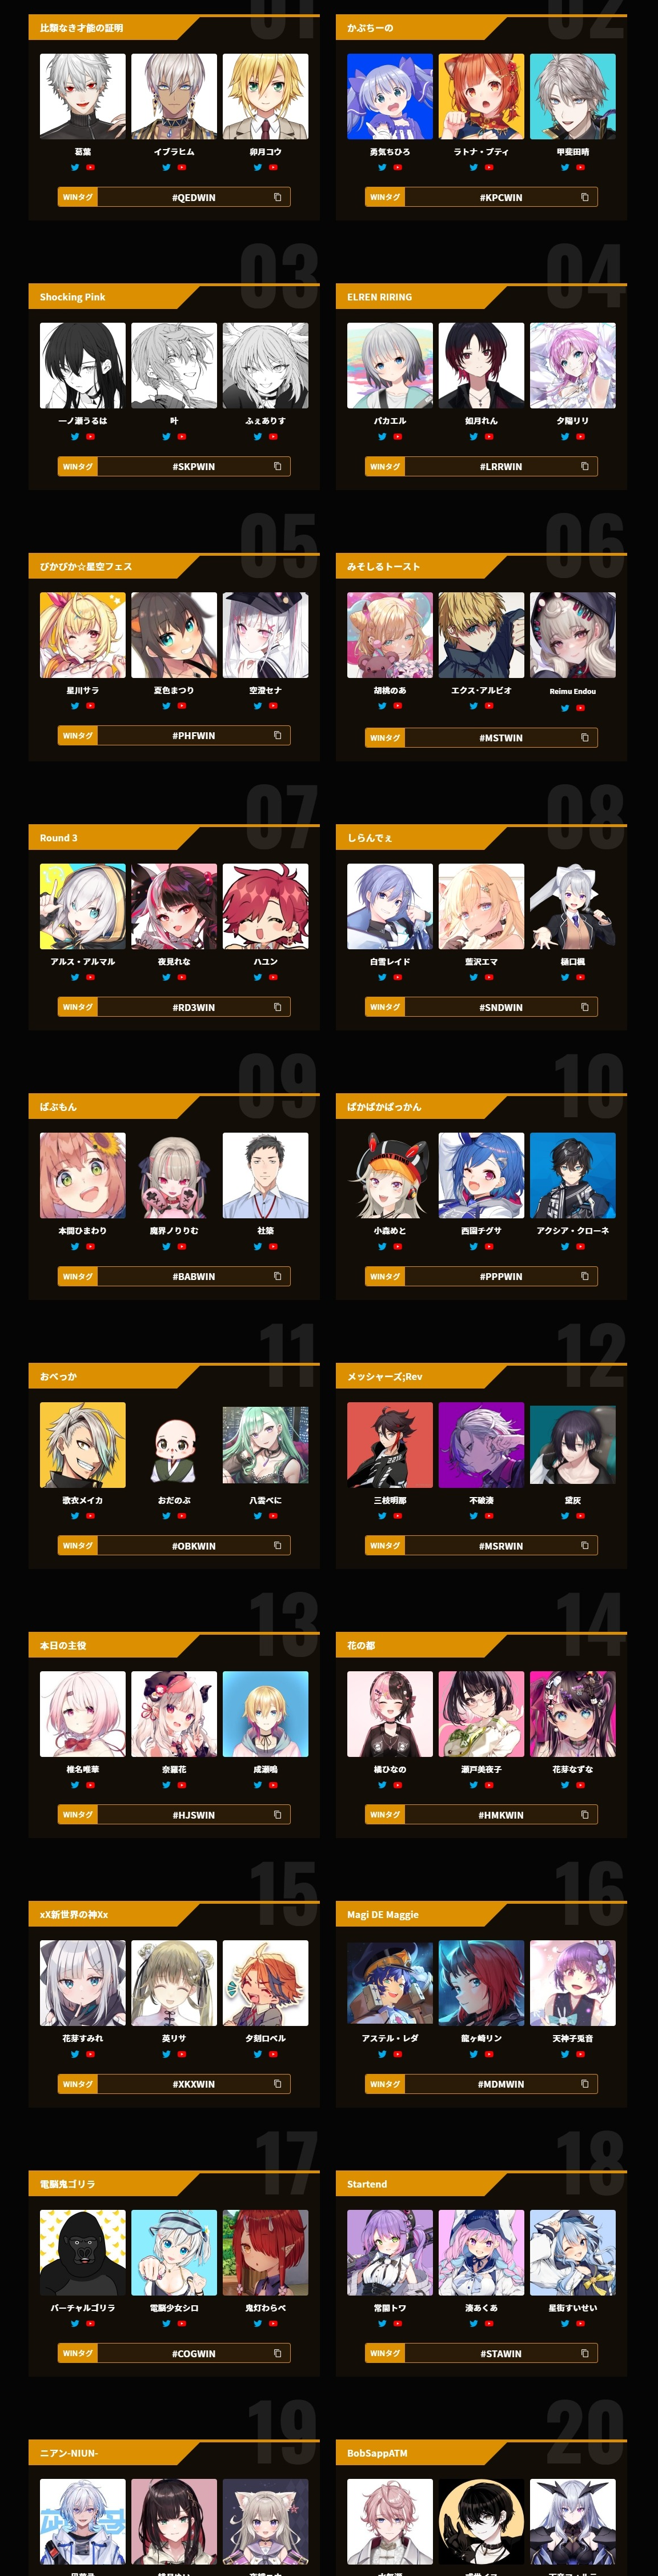Click the ELREN RIRING team header
Image resolution: width=658 pixels, height=2576 pixels.
tap(380, 297)
